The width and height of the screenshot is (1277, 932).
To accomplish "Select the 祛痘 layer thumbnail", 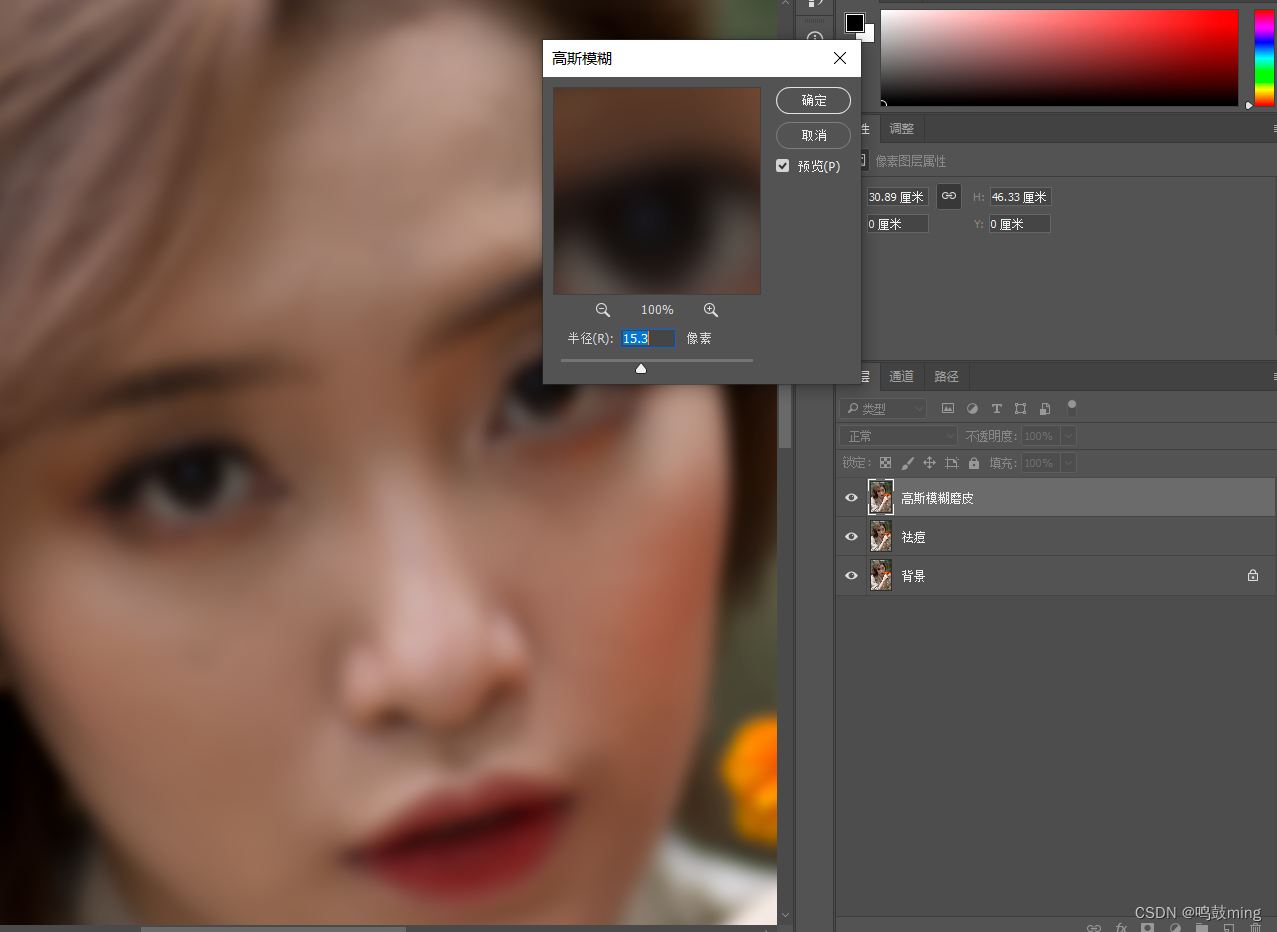I will tap(881, 536).
